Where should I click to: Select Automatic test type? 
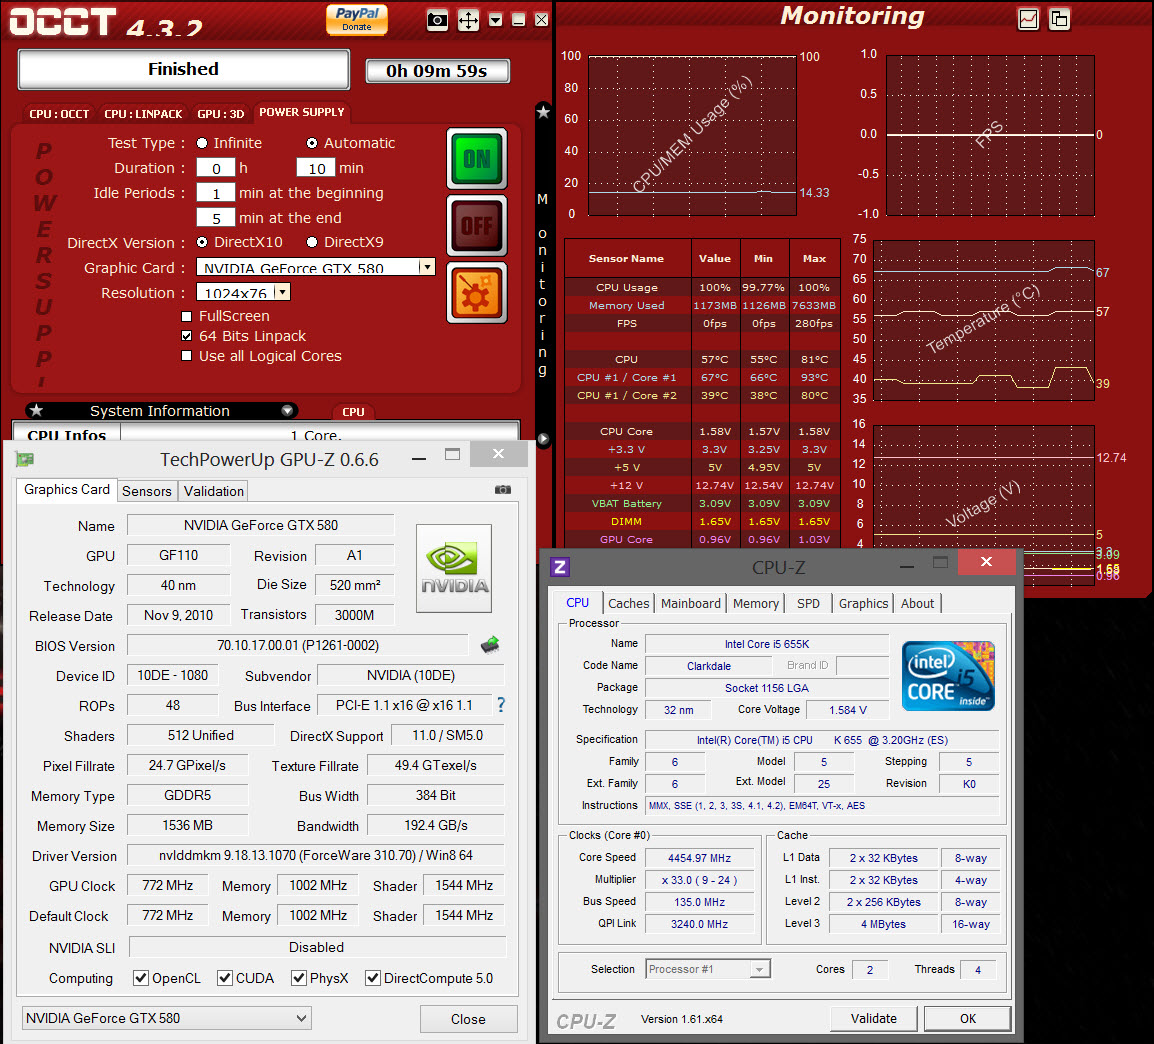[x=312, y=143]
